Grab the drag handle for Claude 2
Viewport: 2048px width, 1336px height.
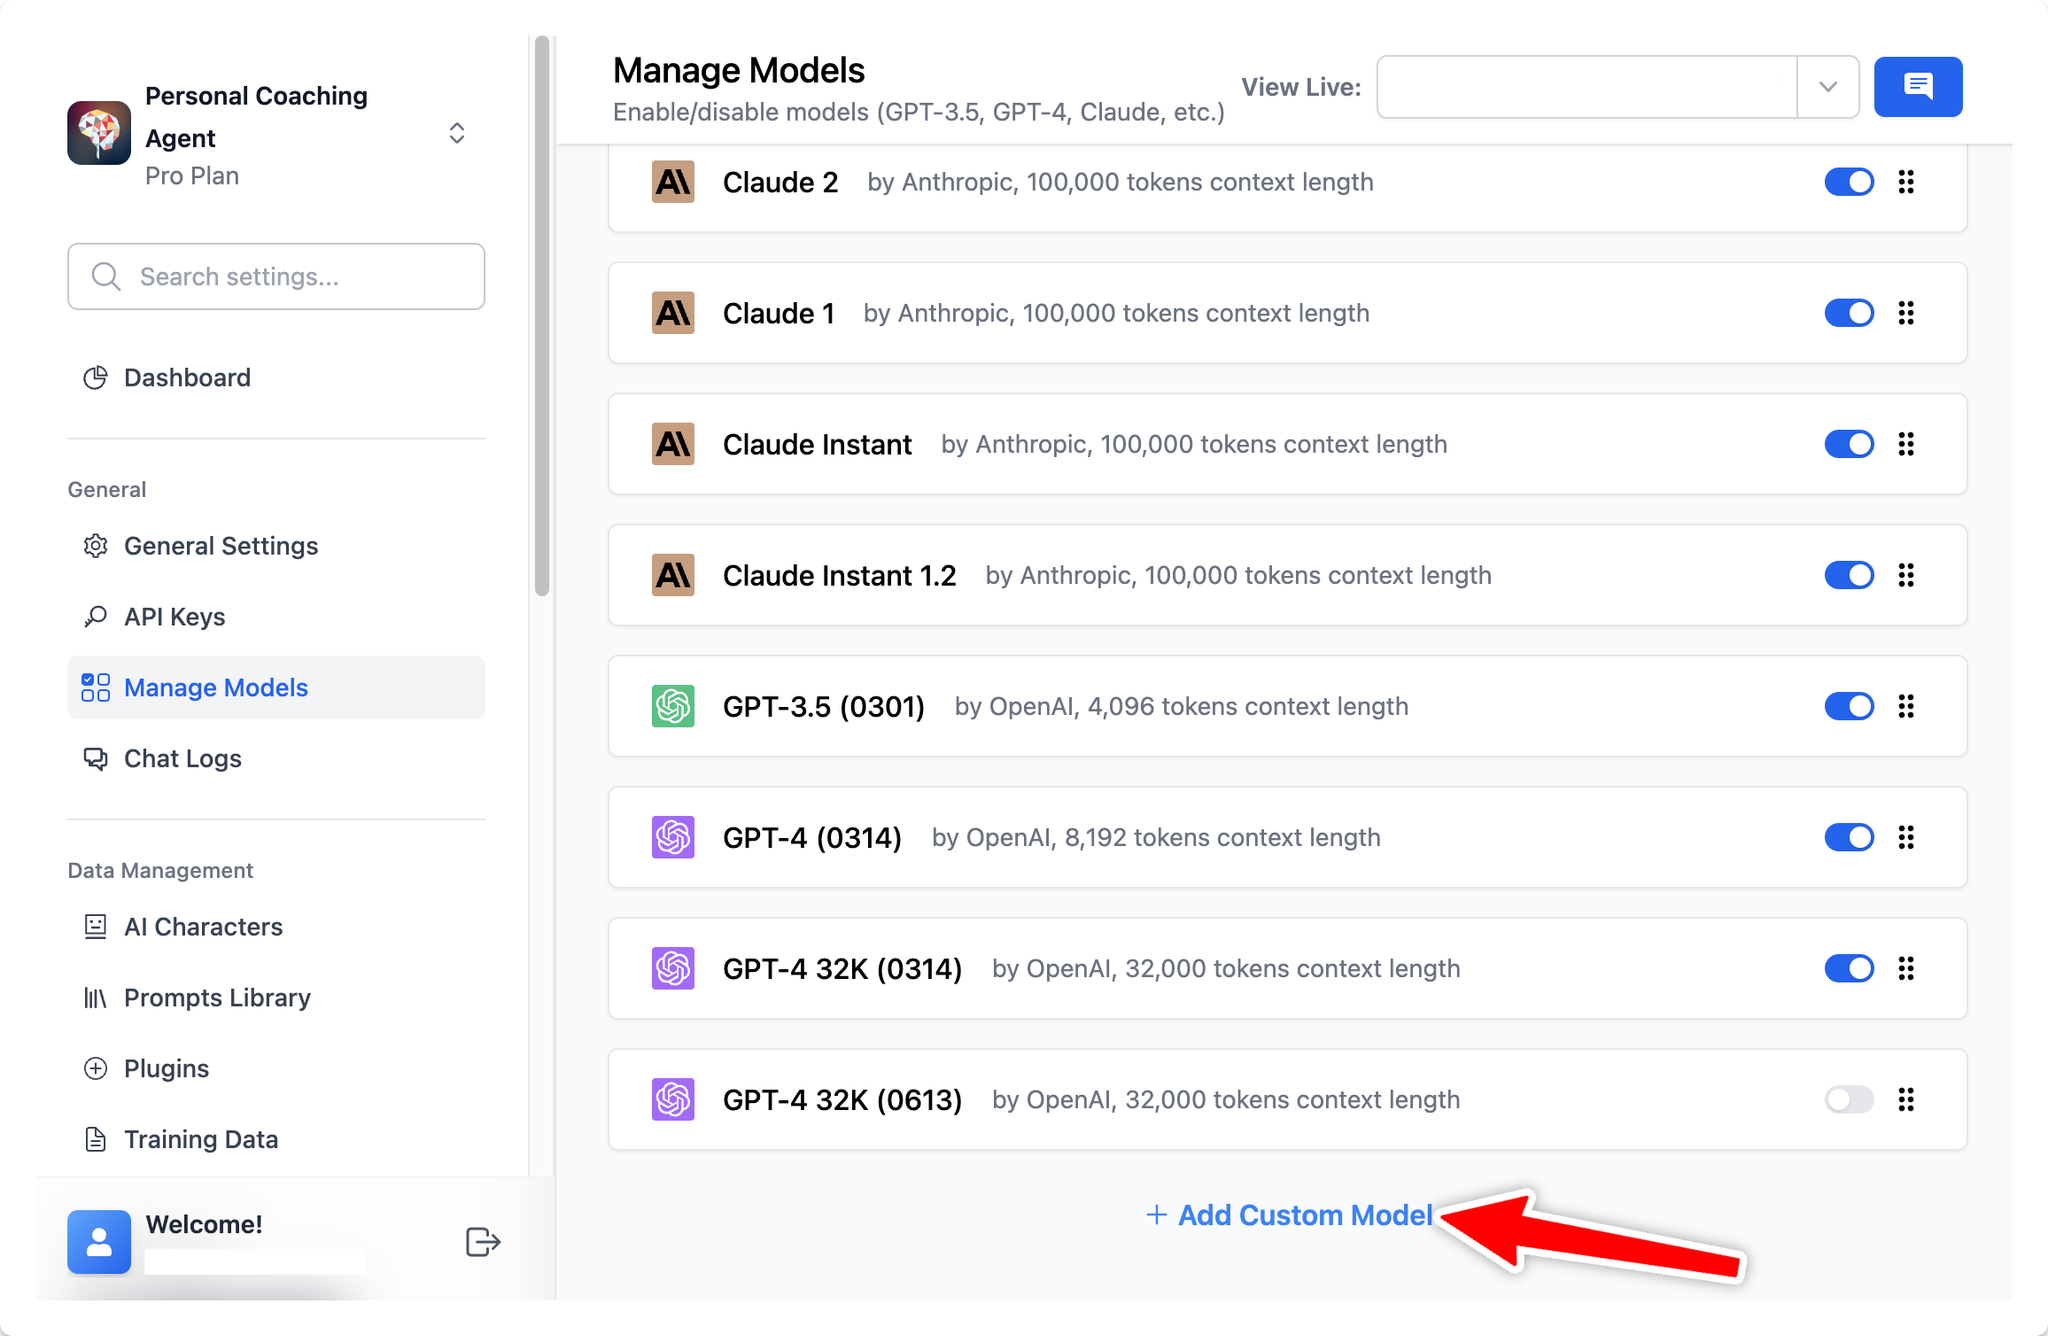click(x=1906, y=182)
